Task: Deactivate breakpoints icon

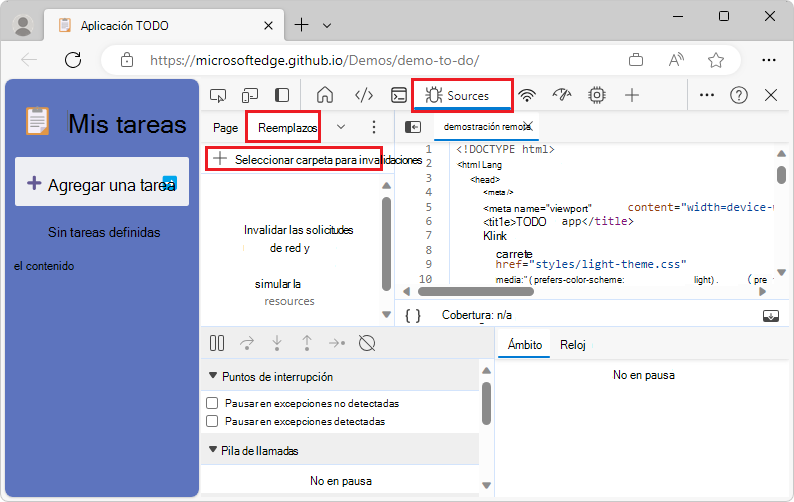Action: click(x=367, y=343)
